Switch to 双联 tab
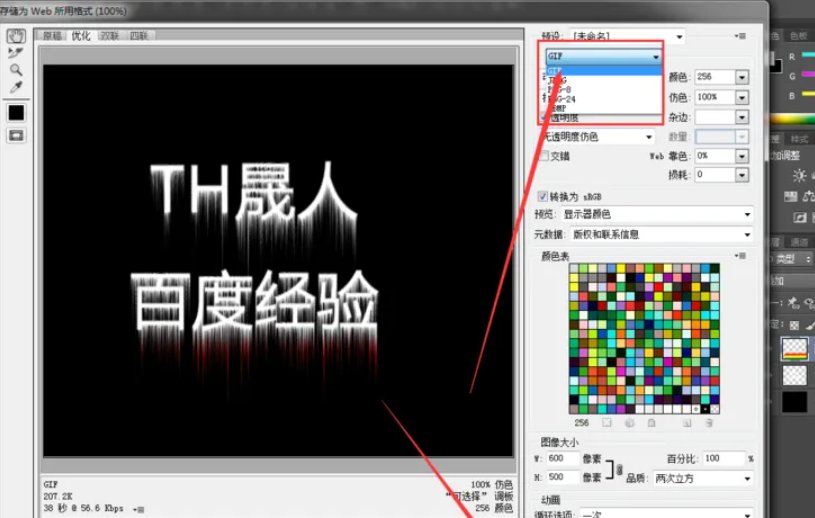The height and width of the screenshot is (518, 815). pyautogui.click(x=110, y=35)
